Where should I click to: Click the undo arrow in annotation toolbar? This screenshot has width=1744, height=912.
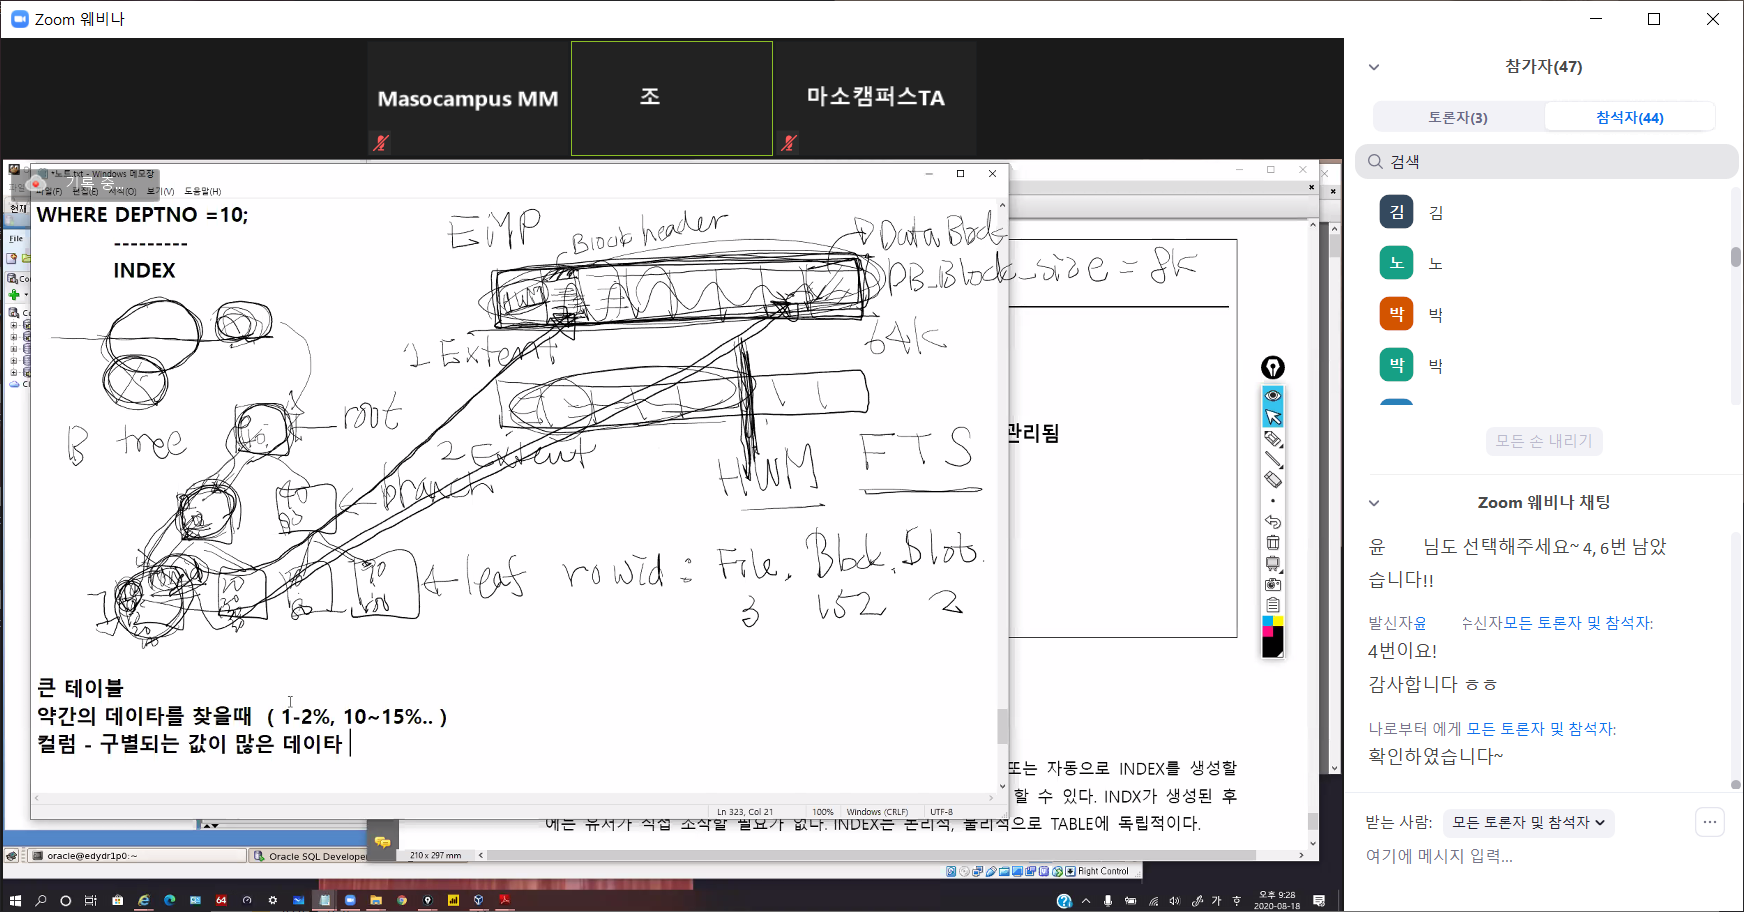pos(1272,522)
